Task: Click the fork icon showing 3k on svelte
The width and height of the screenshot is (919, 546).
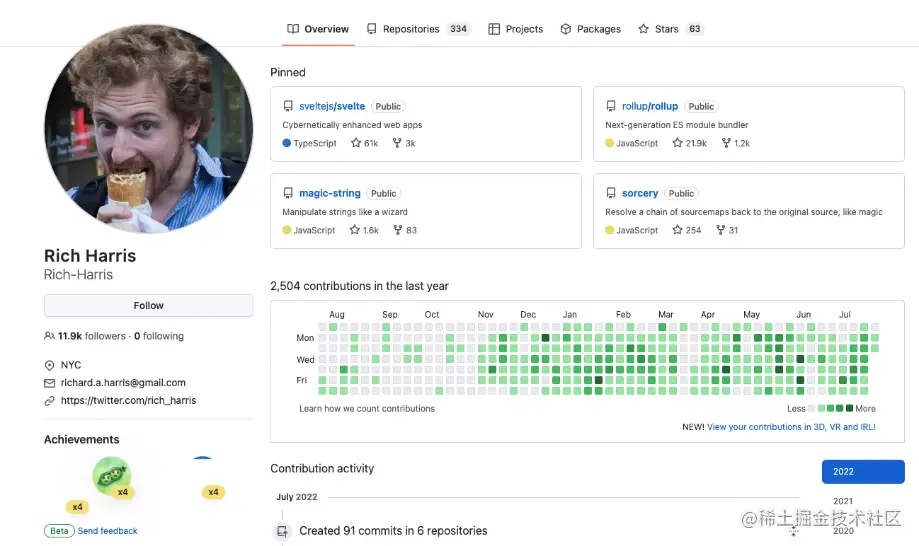Action: 397,142
